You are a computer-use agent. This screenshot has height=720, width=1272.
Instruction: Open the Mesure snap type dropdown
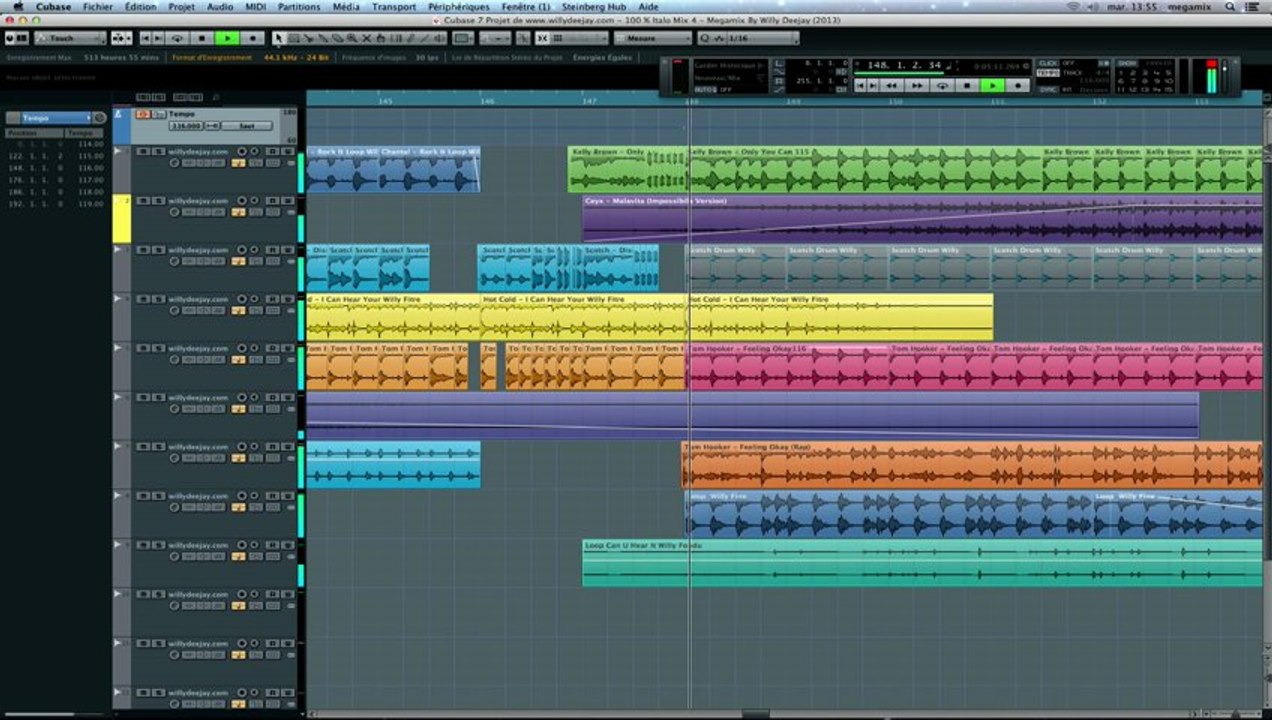coord(652,38)
